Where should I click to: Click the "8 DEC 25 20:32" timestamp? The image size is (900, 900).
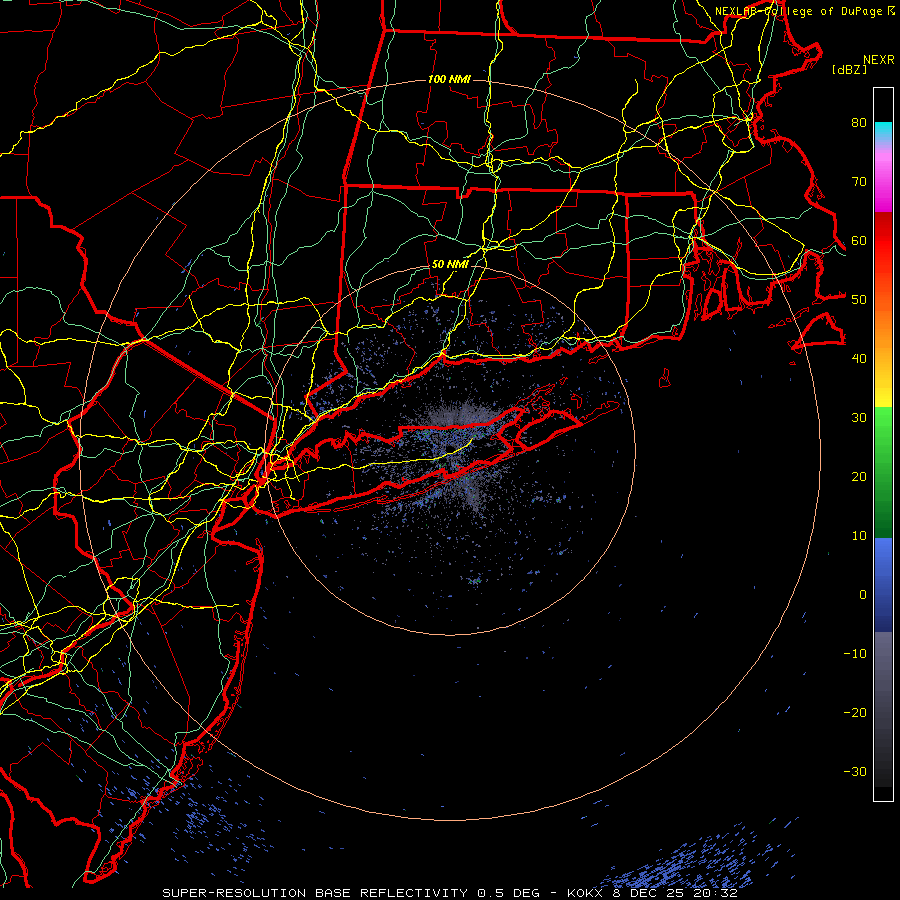coord(677,893)
